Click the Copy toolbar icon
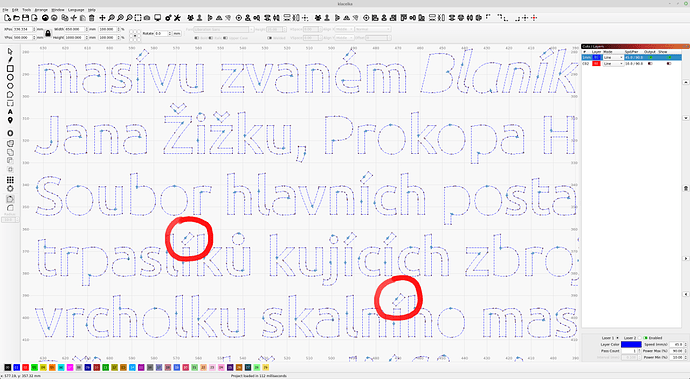 click(65, 18)
